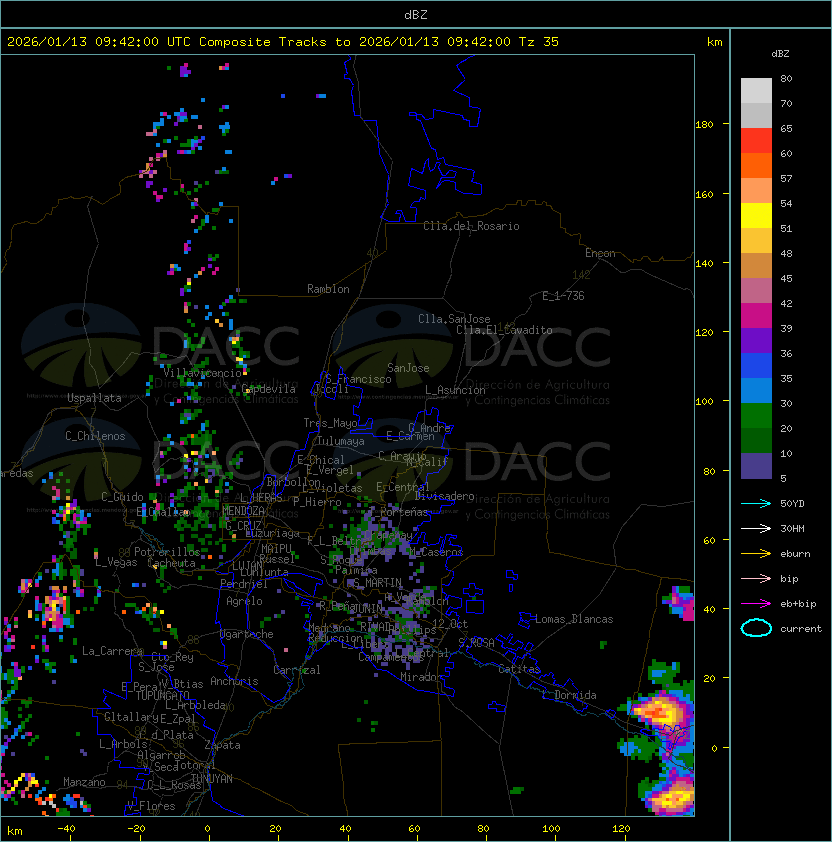Click the yellow eburn arrow in legend

[756, 553]
